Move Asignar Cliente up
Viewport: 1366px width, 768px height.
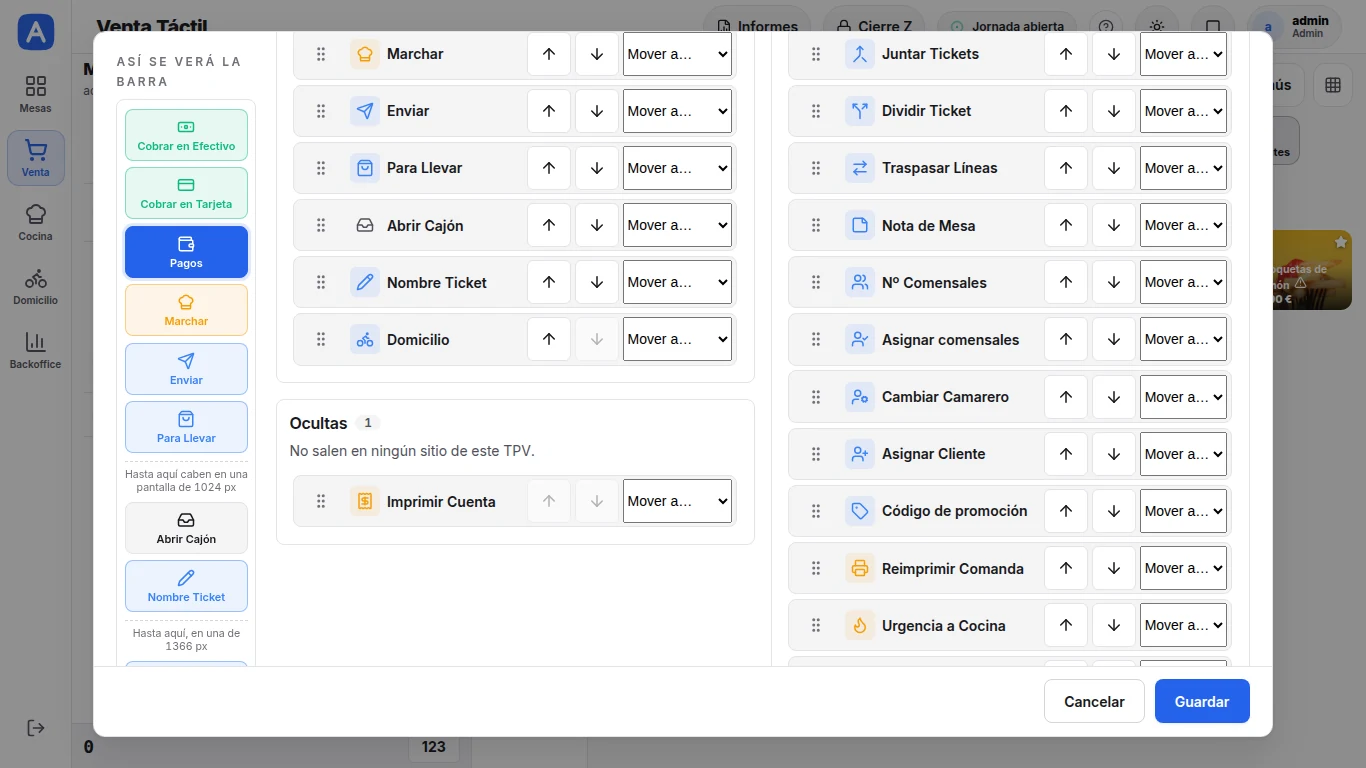(1066, 454)
